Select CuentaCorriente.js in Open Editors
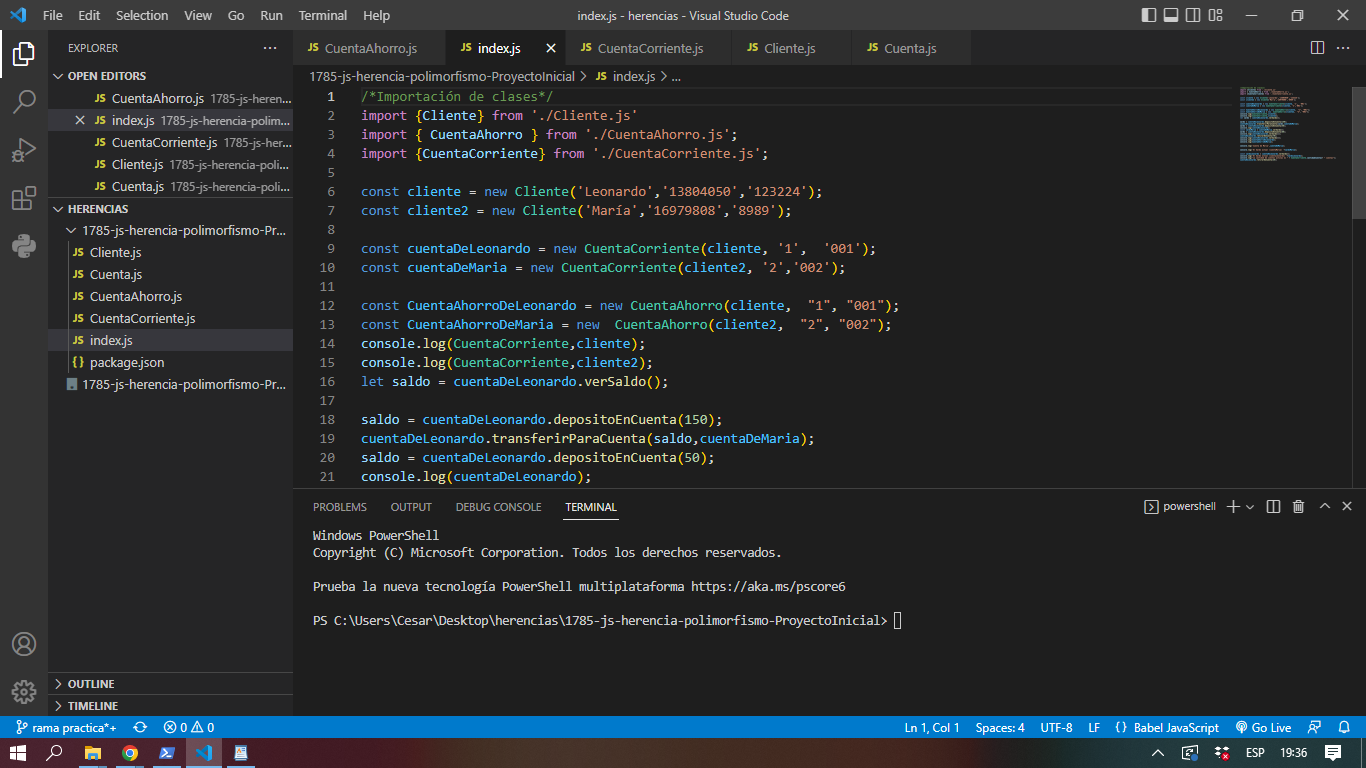 pyautogui.click(x=170, y=142)
